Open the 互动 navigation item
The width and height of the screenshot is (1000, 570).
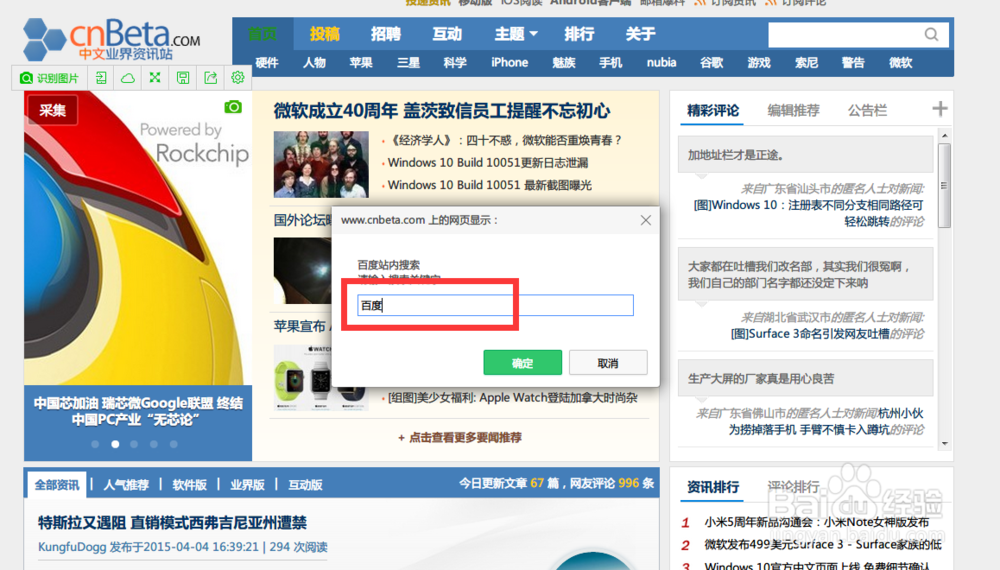point(447,34)
